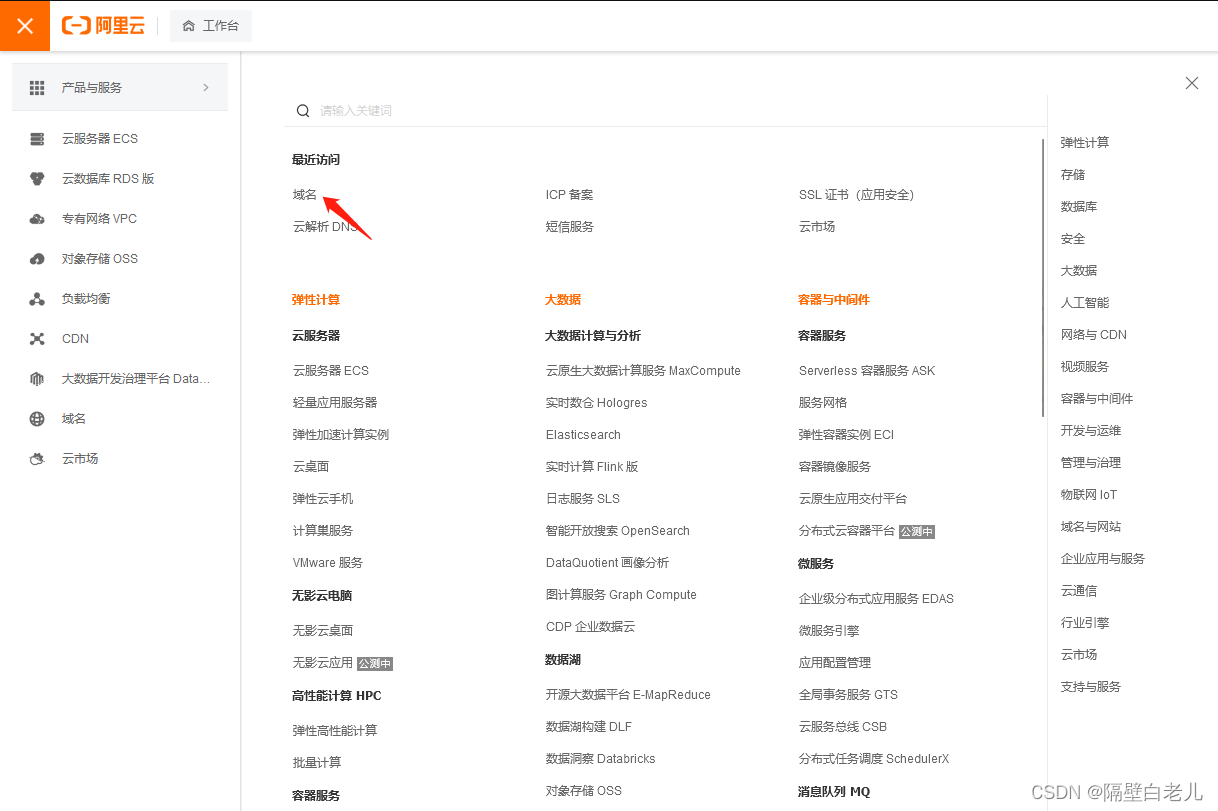Open 云原生大数据计算服务 MaxCompute link
This screenshot has height=811, width=1218.
click(x=643, y=371)
